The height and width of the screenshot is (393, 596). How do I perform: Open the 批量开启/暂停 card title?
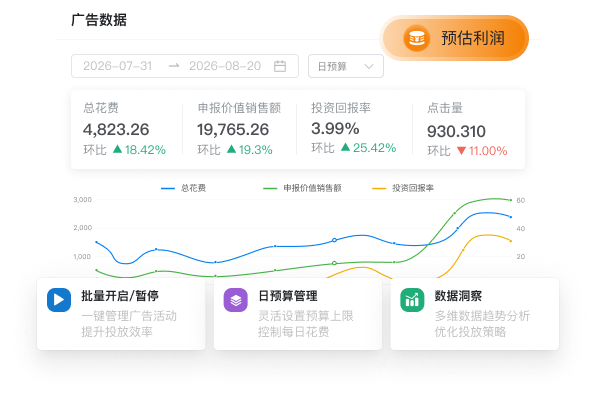(x=120, y=296)
